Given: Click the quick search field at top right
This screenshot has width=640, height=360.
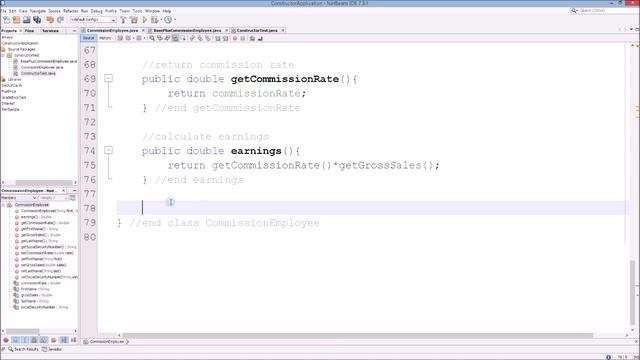Looking at the screenshot, I should pos(604,11).
